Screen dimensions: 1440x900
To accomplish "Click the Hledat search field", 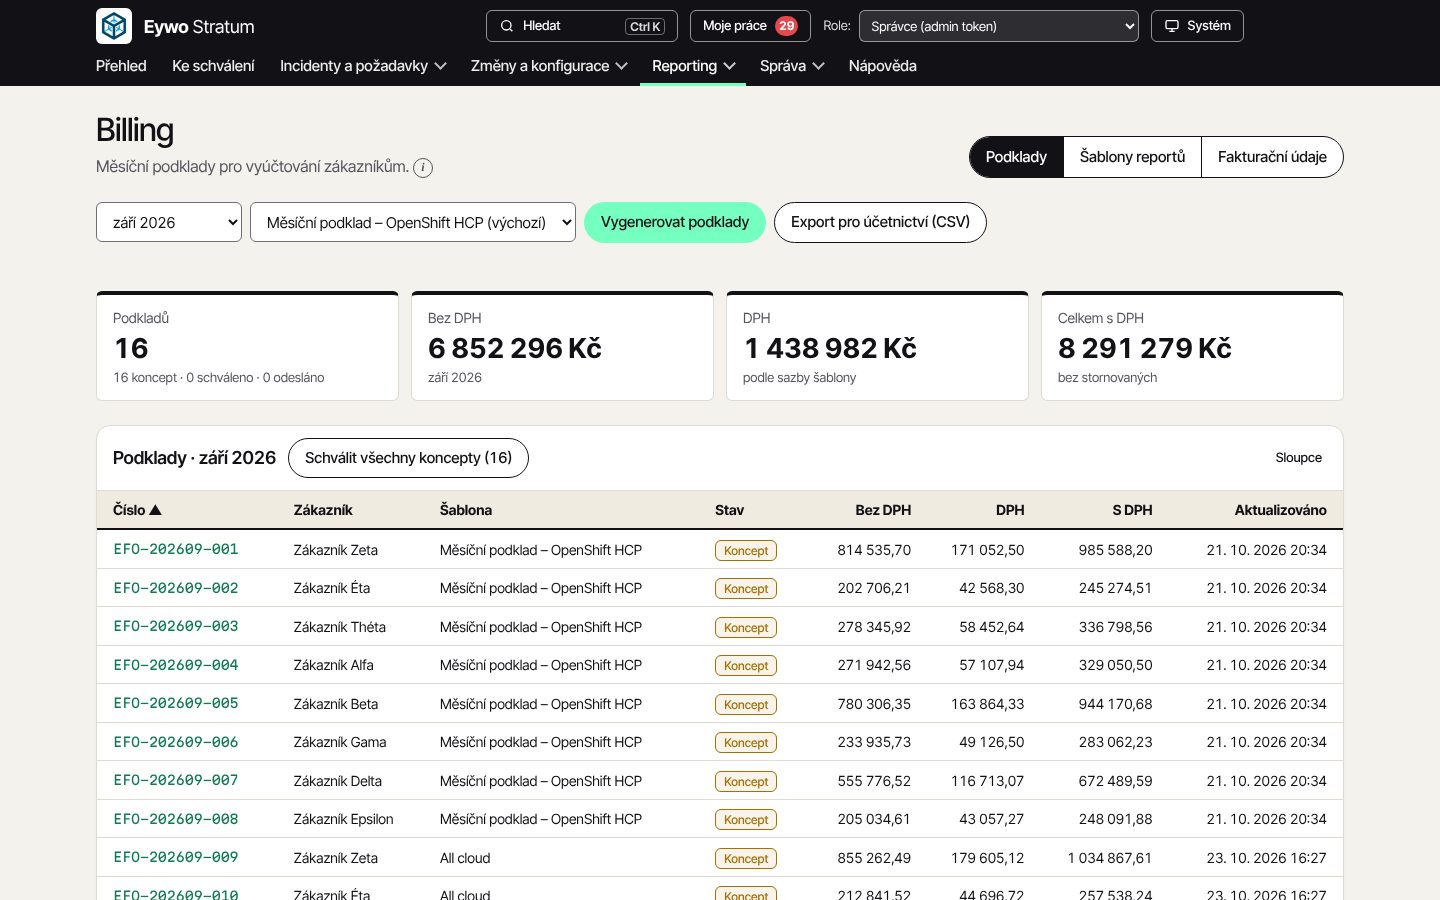I will pyautogui.click(x=582, y=26).
